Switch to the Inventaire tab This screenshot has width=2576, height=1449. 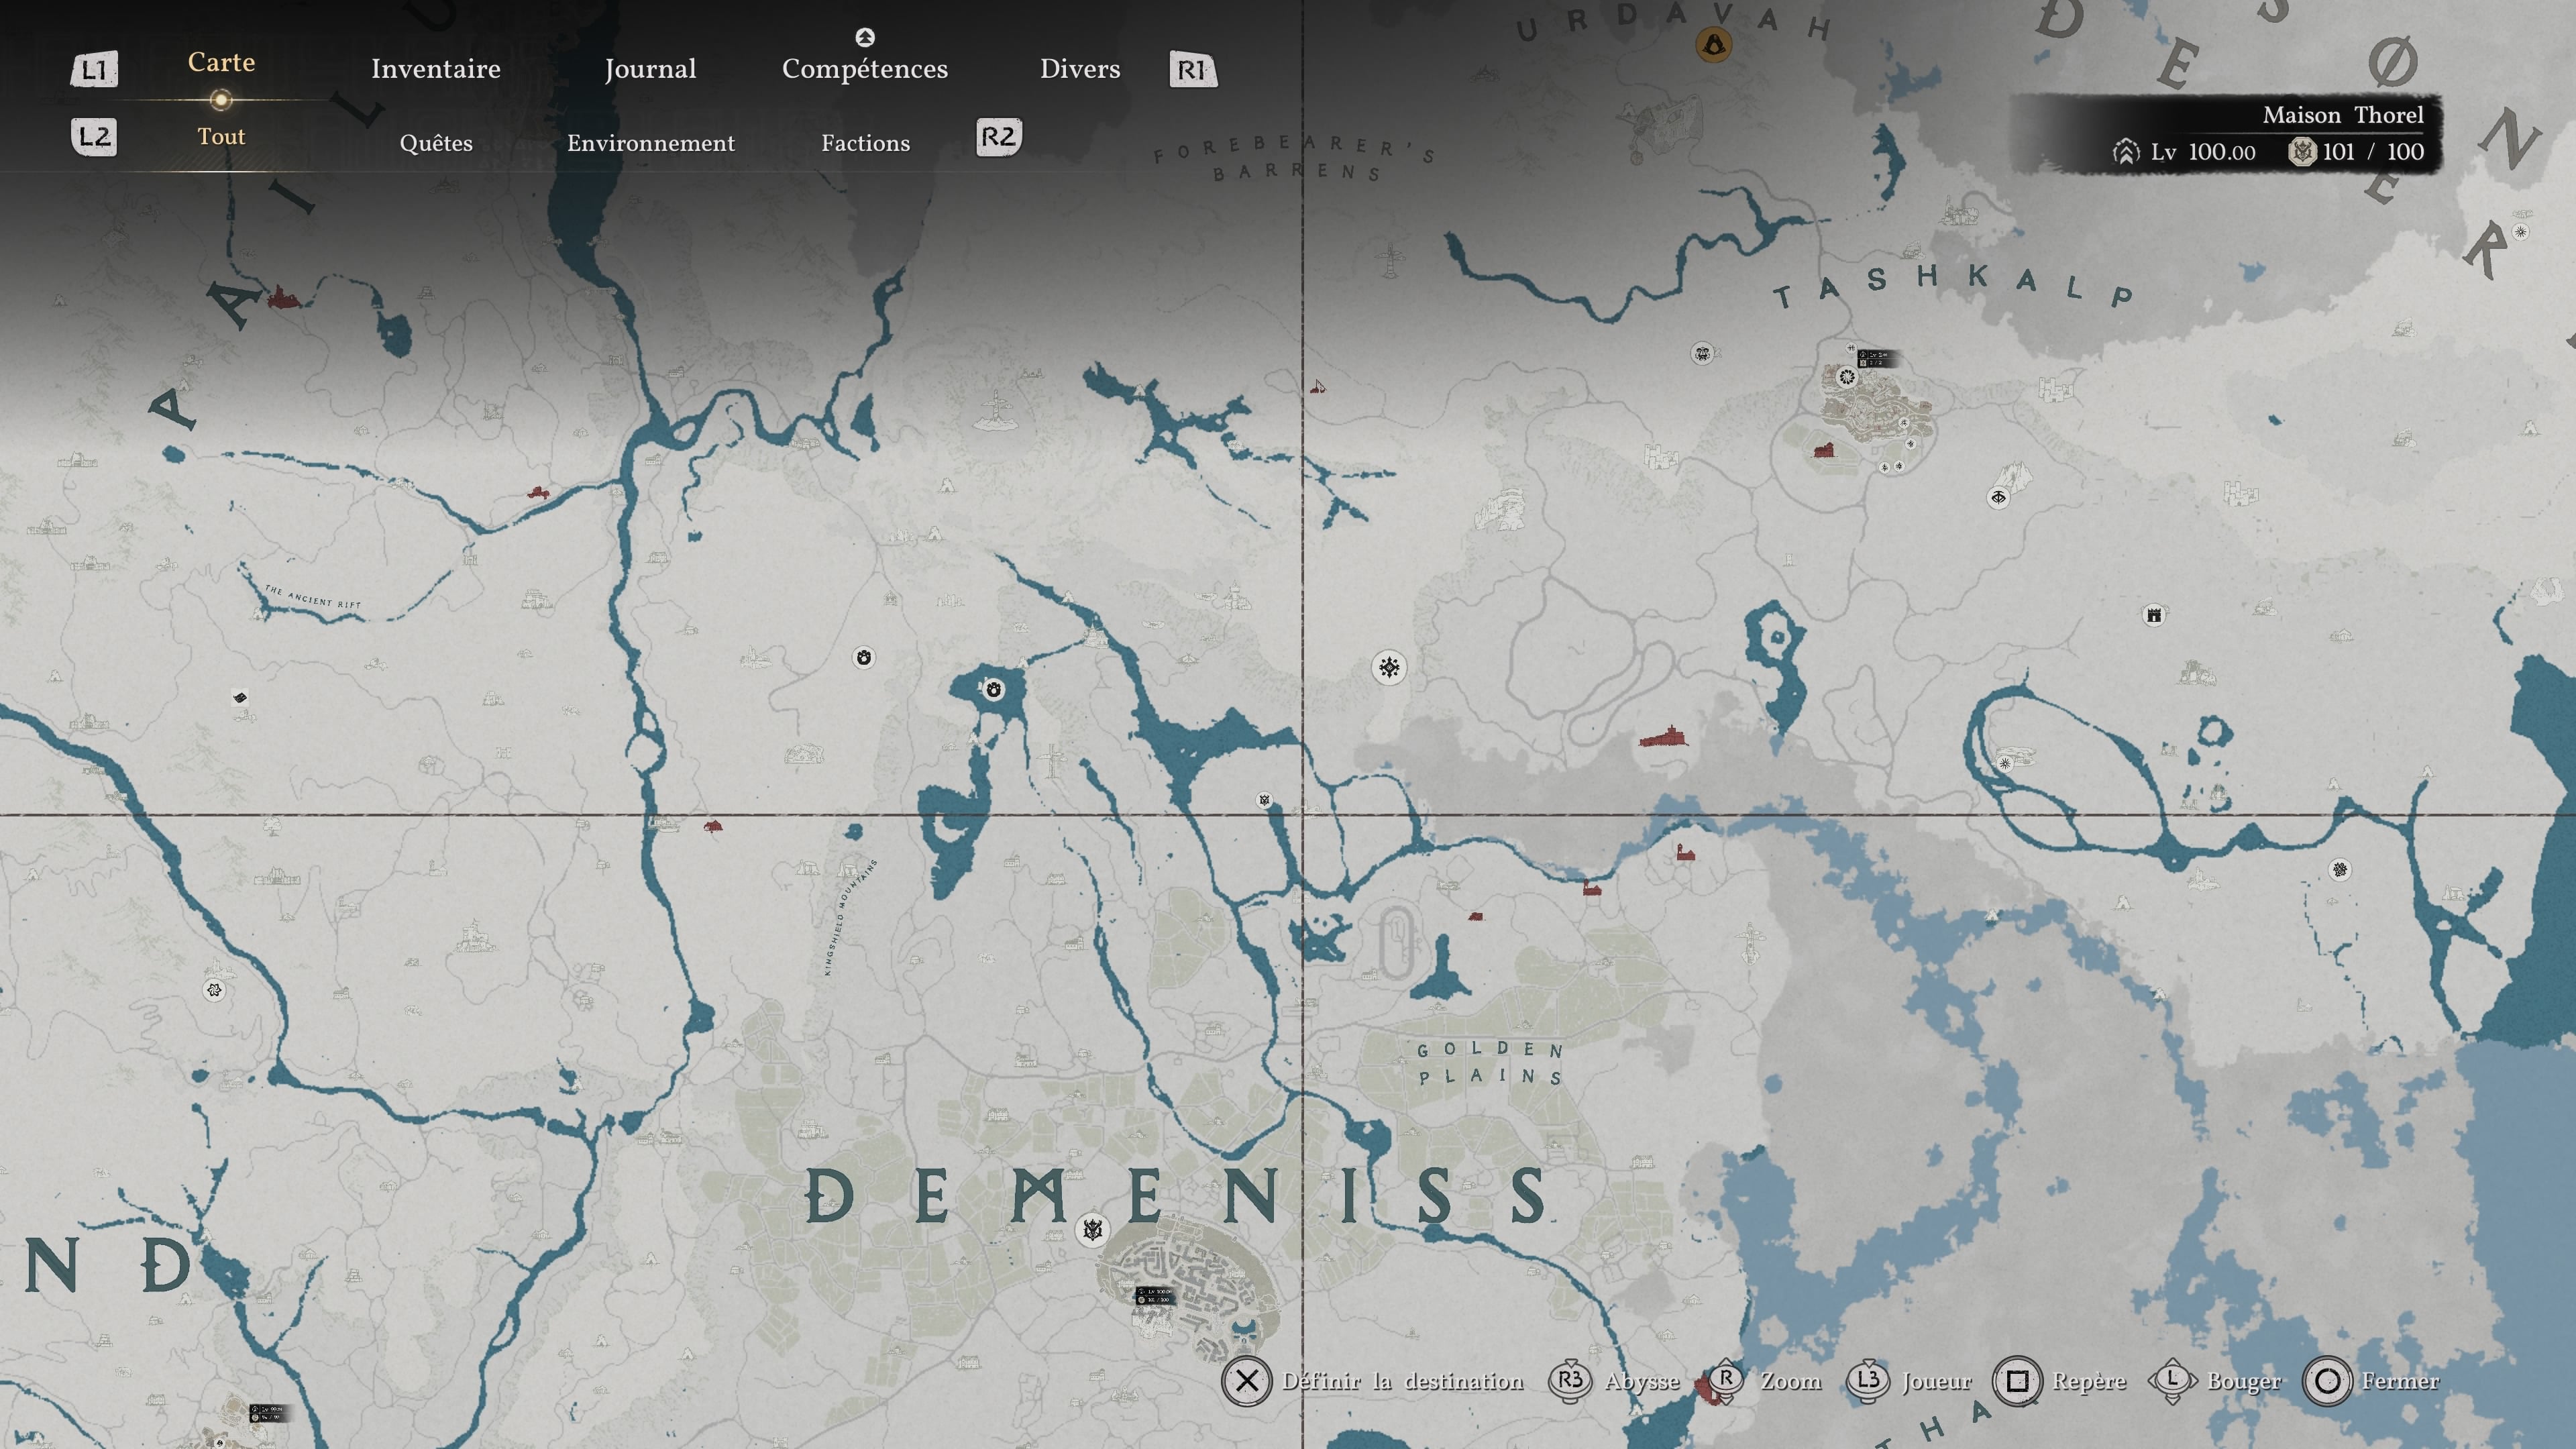tap(436, 69)
